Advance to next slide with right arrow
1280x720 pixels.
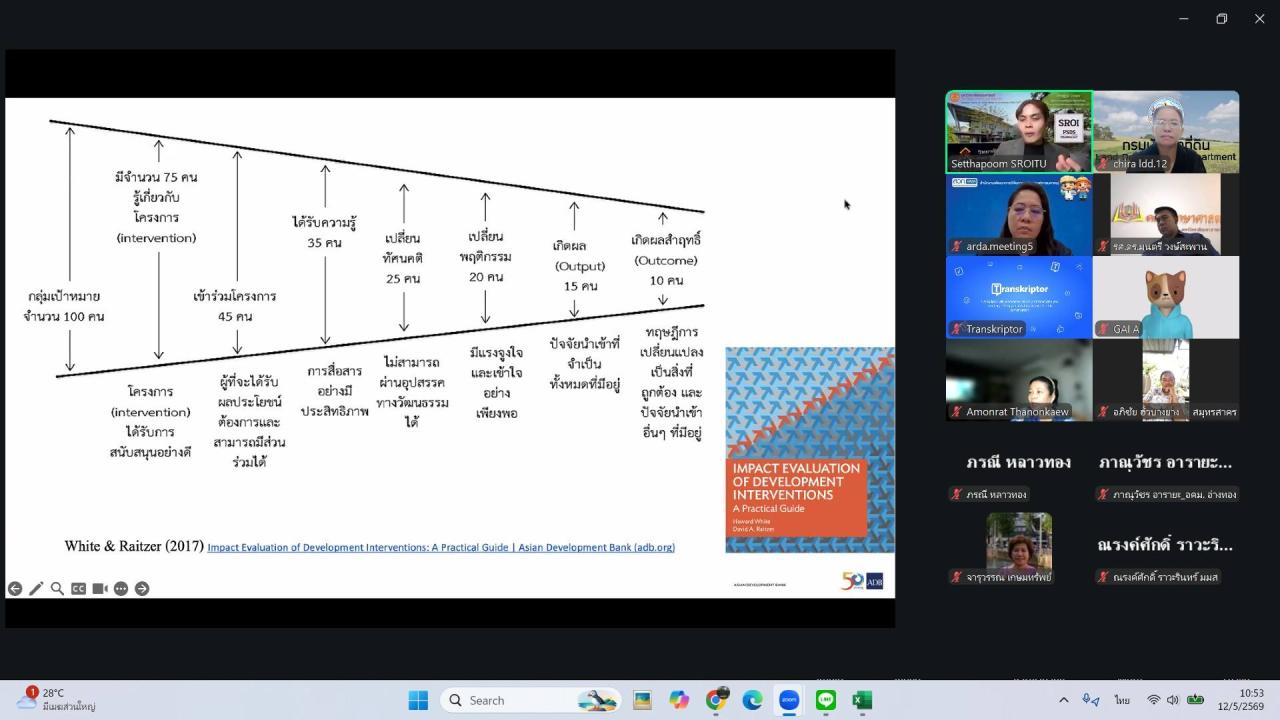tap(142, 589)
